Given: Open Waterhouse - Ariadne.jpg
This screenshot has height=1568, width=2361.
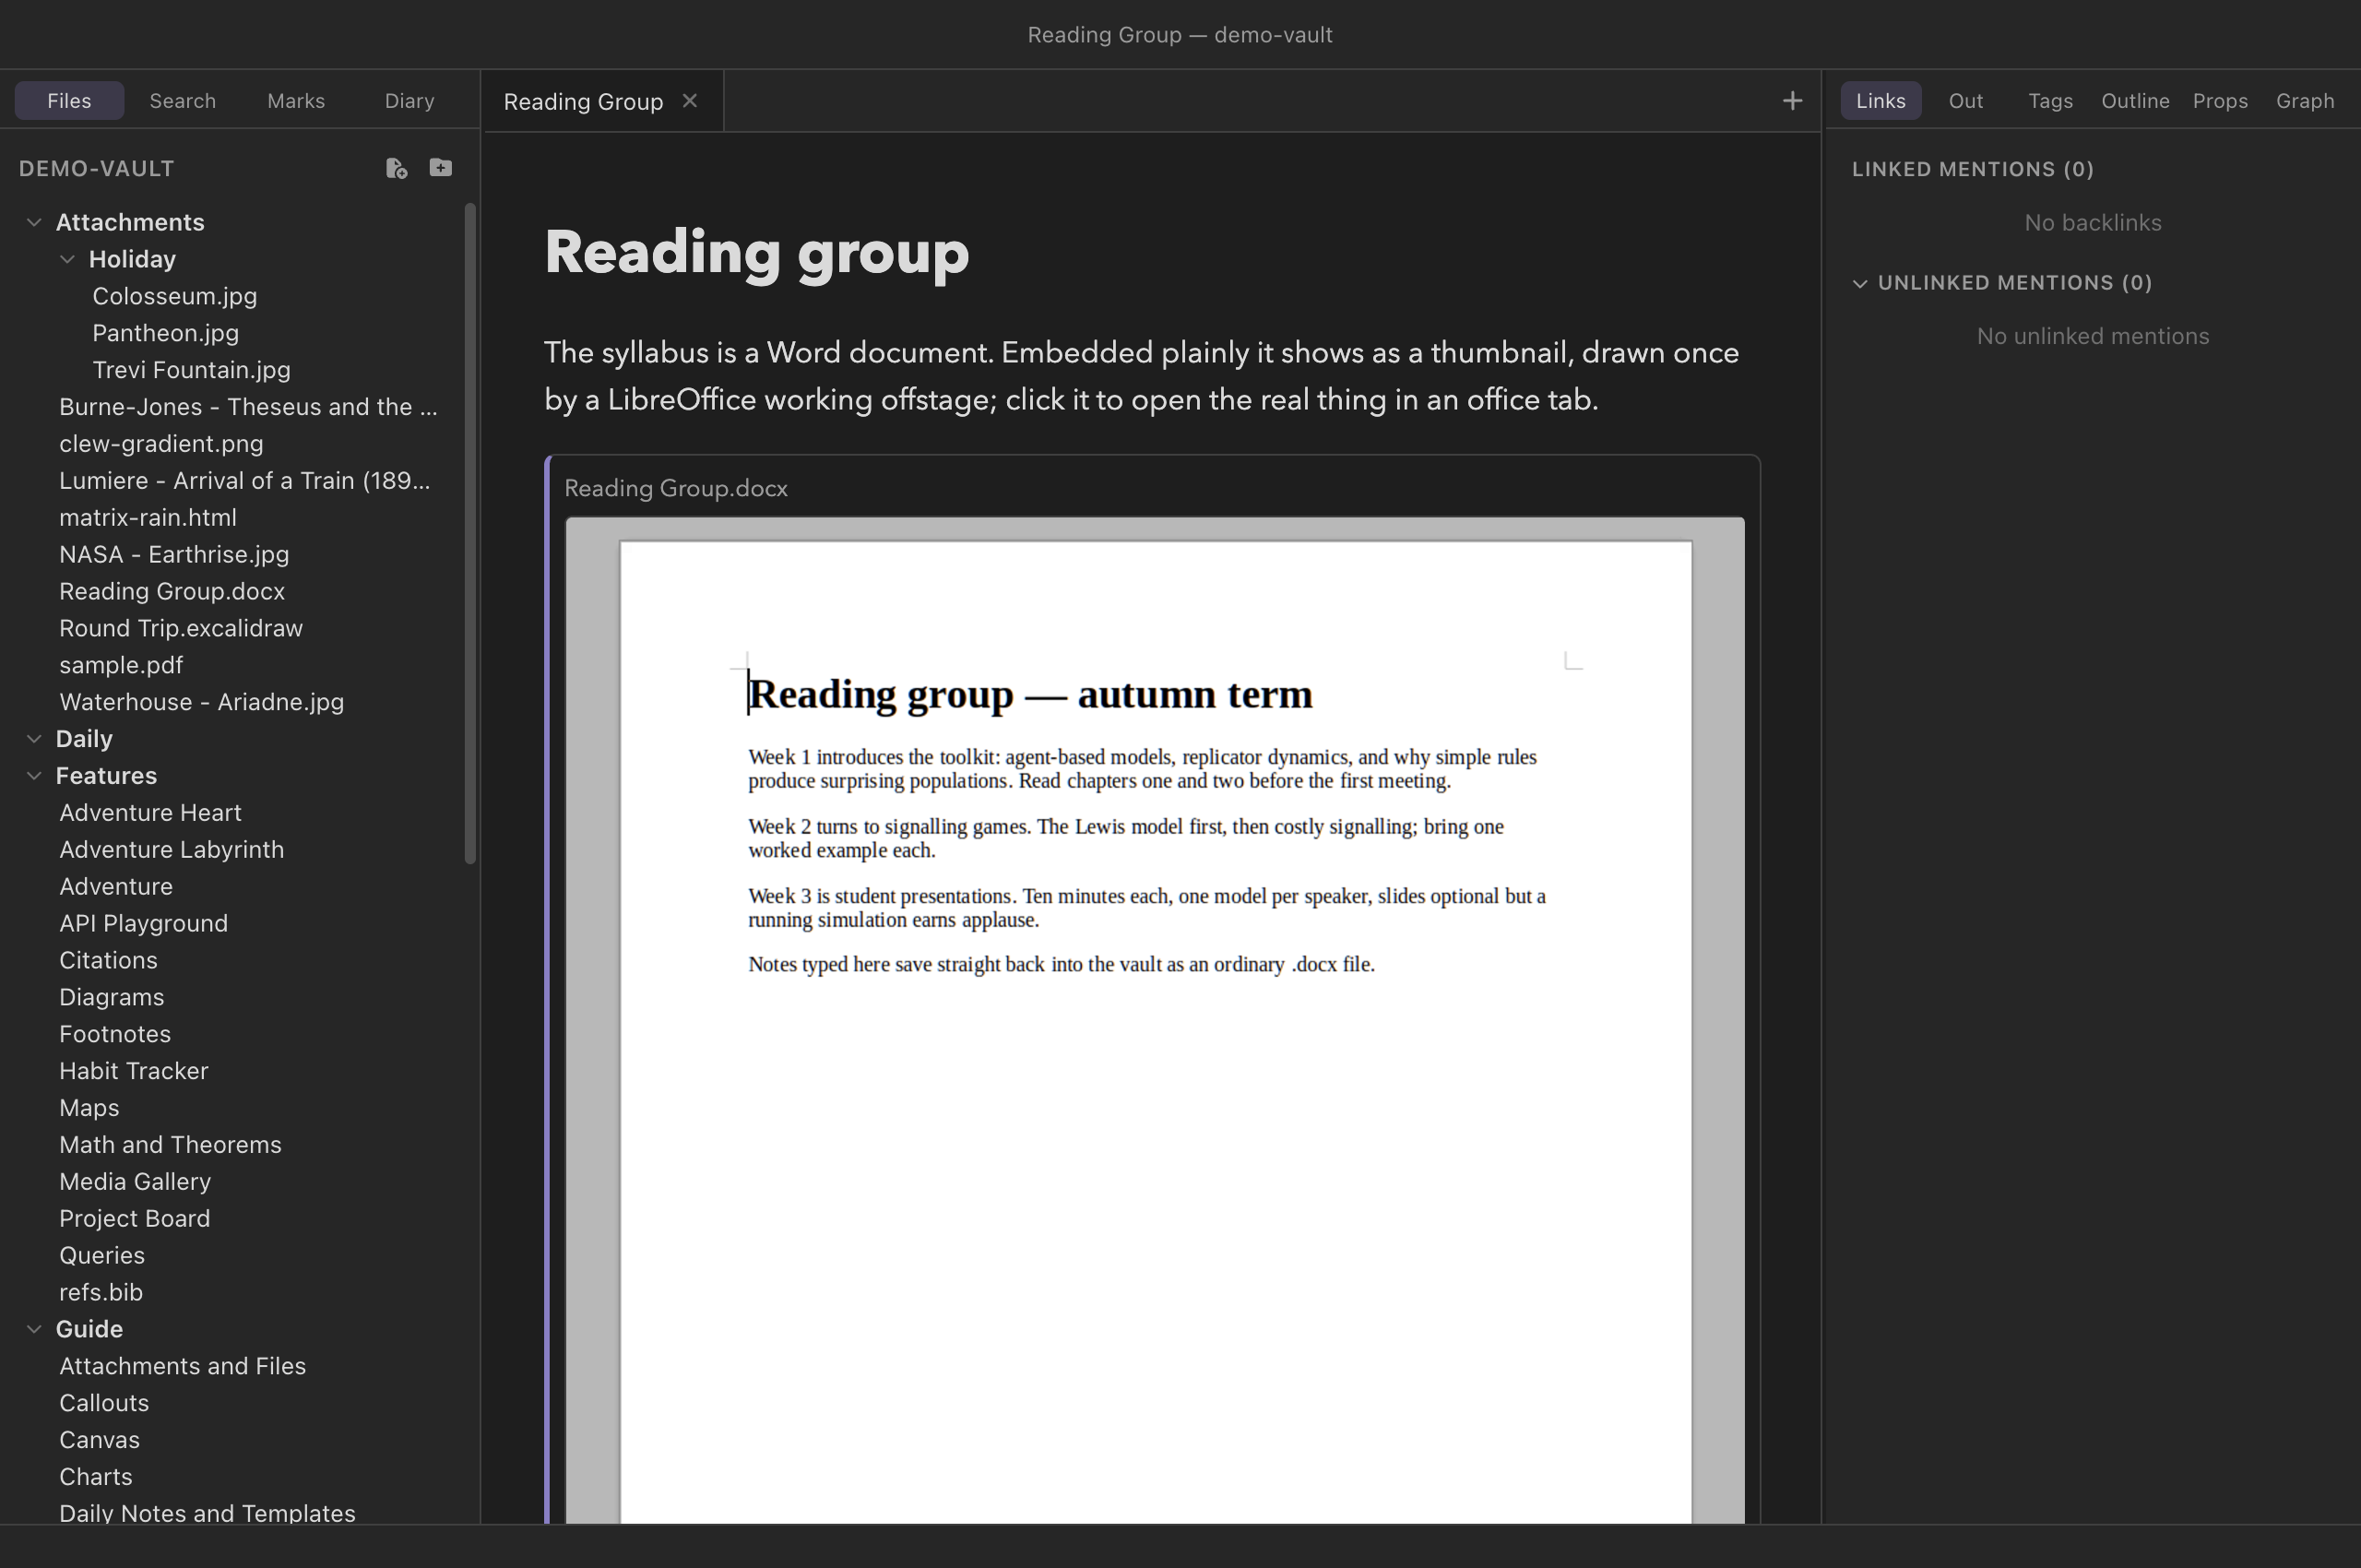Looking at the screenshot, I should click(201, 702).
